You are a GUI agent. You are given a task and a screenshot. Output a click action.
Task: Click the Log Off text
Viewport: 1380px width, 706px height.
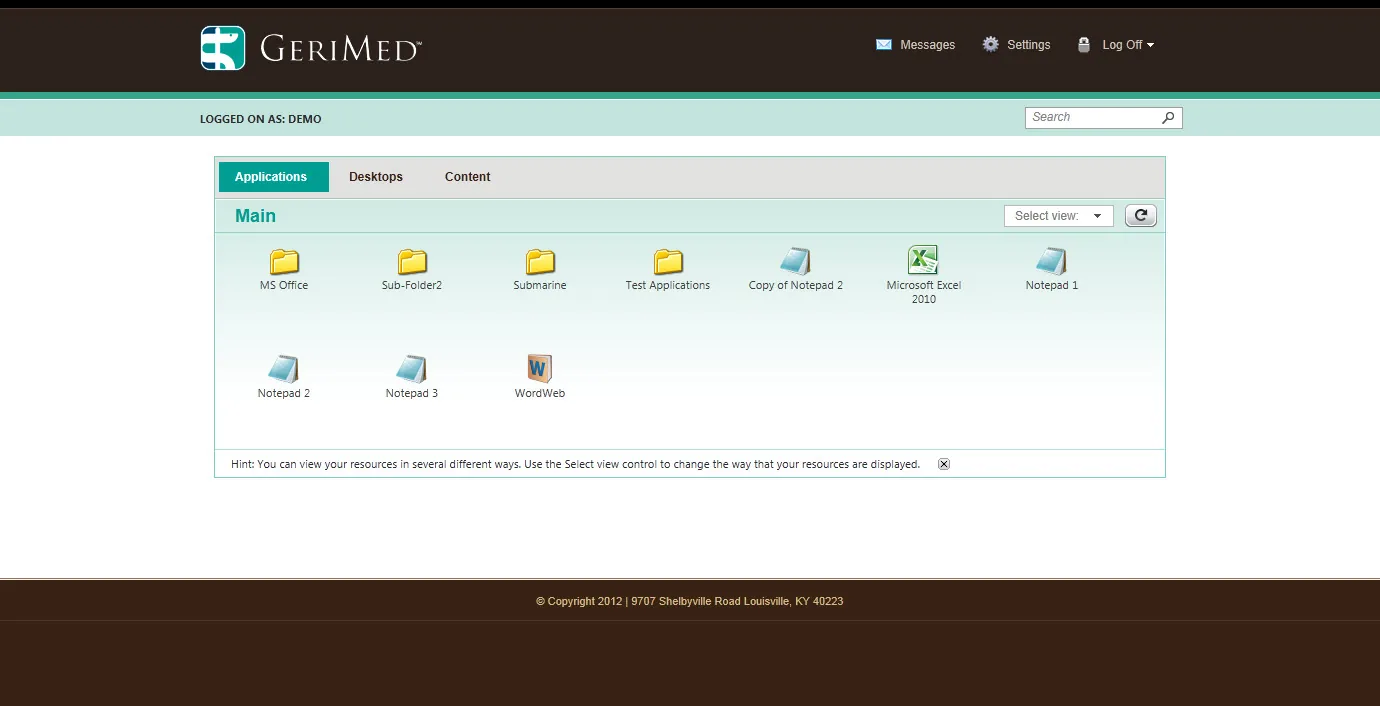pos(1122,45)
